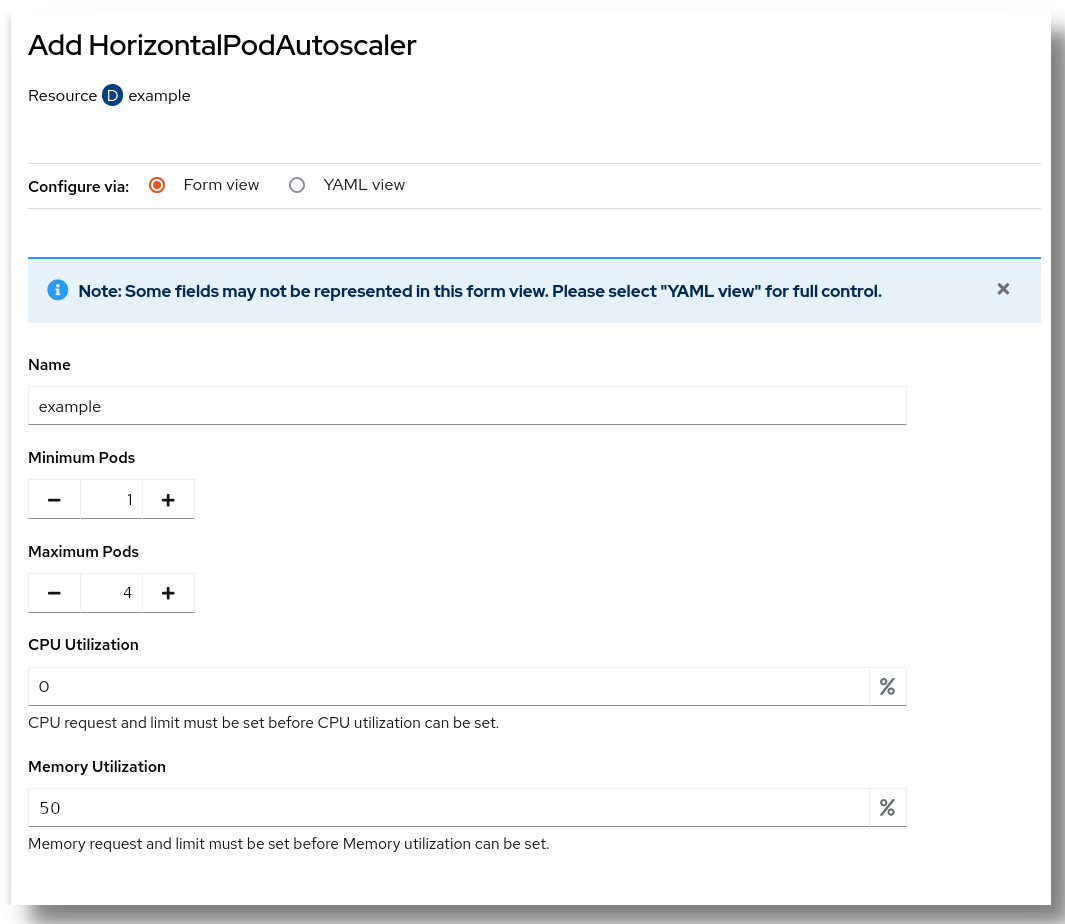Switch to YAML view via its radio button
Screen dimensions: 1065x924
pos(296,185)
